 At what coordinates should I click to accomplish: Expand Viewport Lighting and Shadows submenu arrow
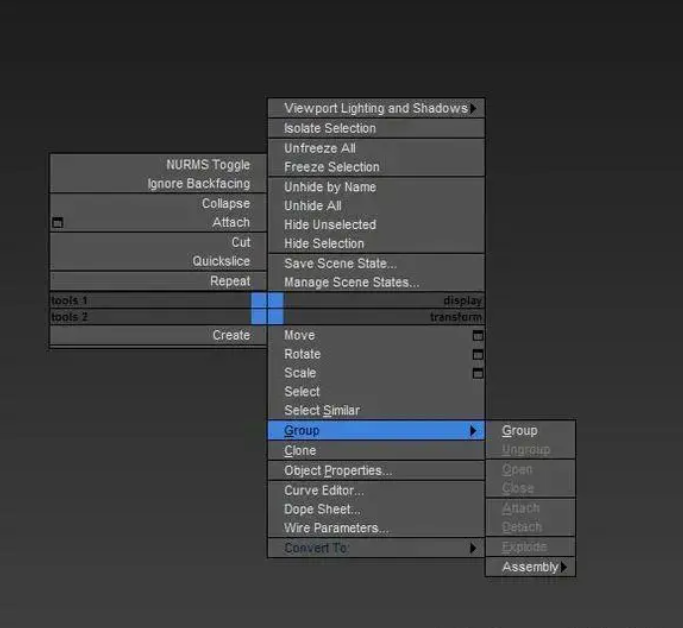pos(473,108)
